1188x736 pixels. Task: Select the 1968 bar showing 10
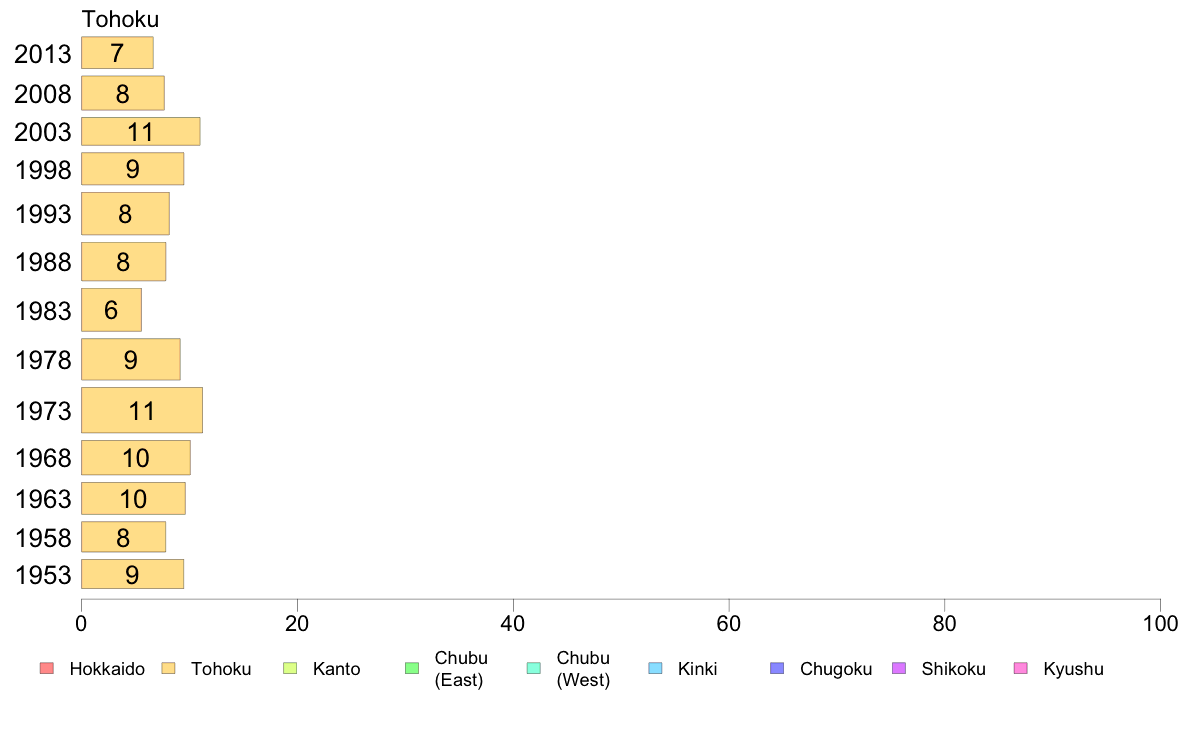click(136, 458)
